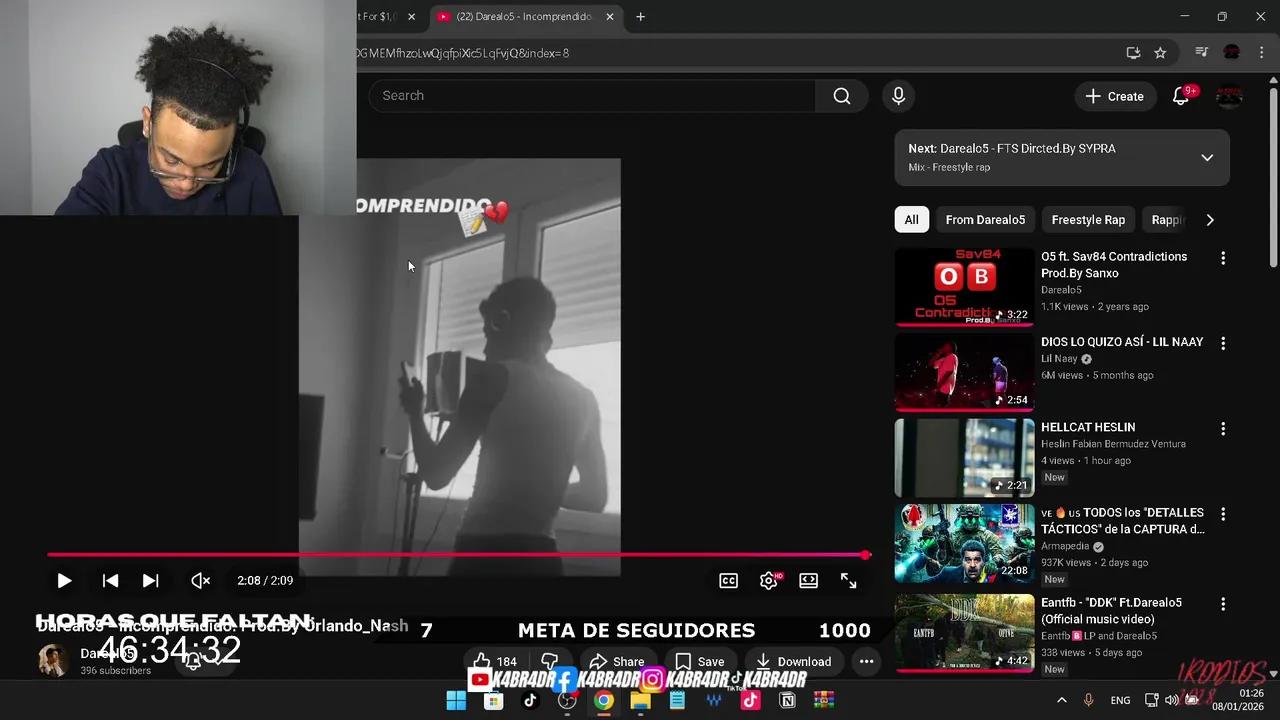The height and width of the screenshot is (720, 1280).
Task: Open a new browser tab
Action: (640, 17)
